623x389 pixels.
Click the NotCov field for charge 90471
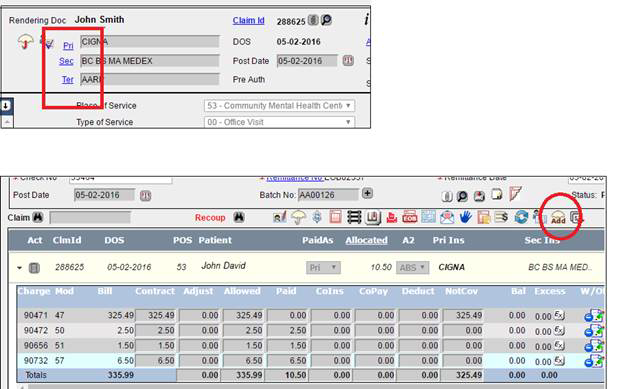click(462, 315)
